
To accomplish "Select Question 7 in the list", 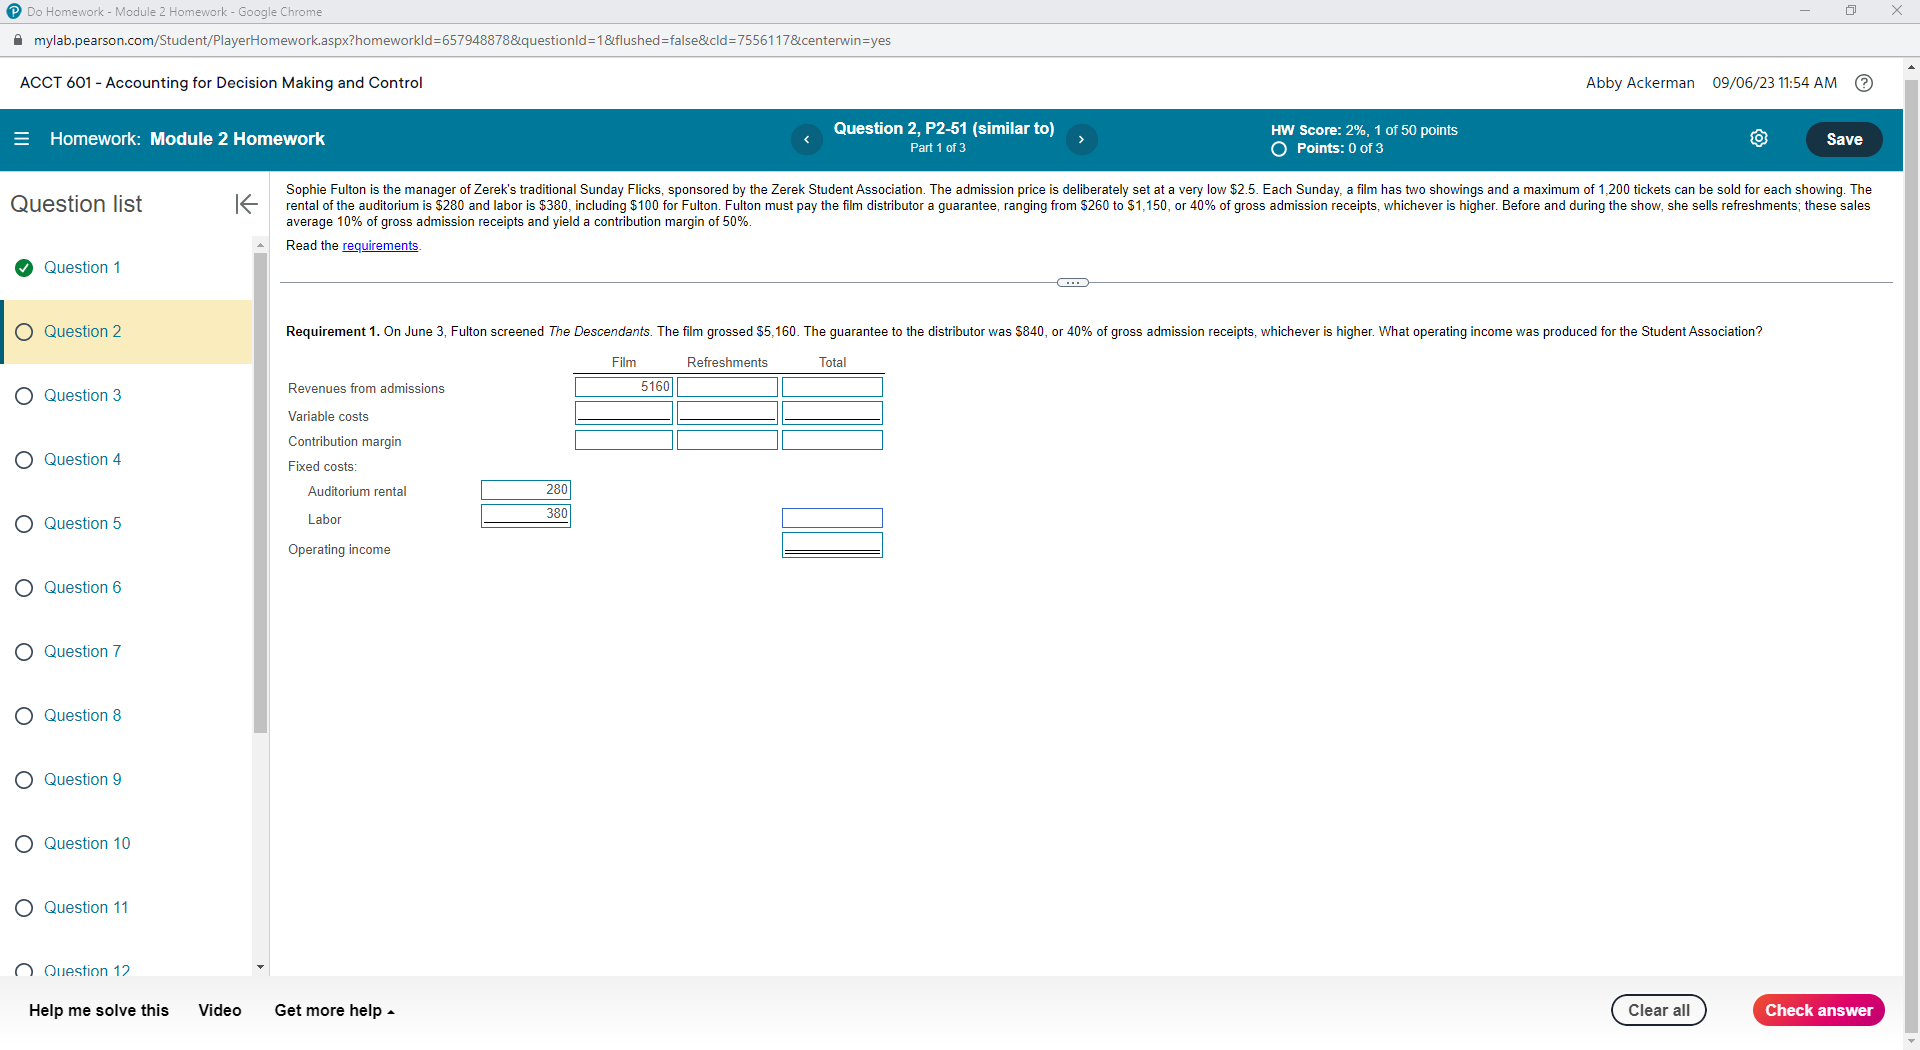I will click(82, 652).
